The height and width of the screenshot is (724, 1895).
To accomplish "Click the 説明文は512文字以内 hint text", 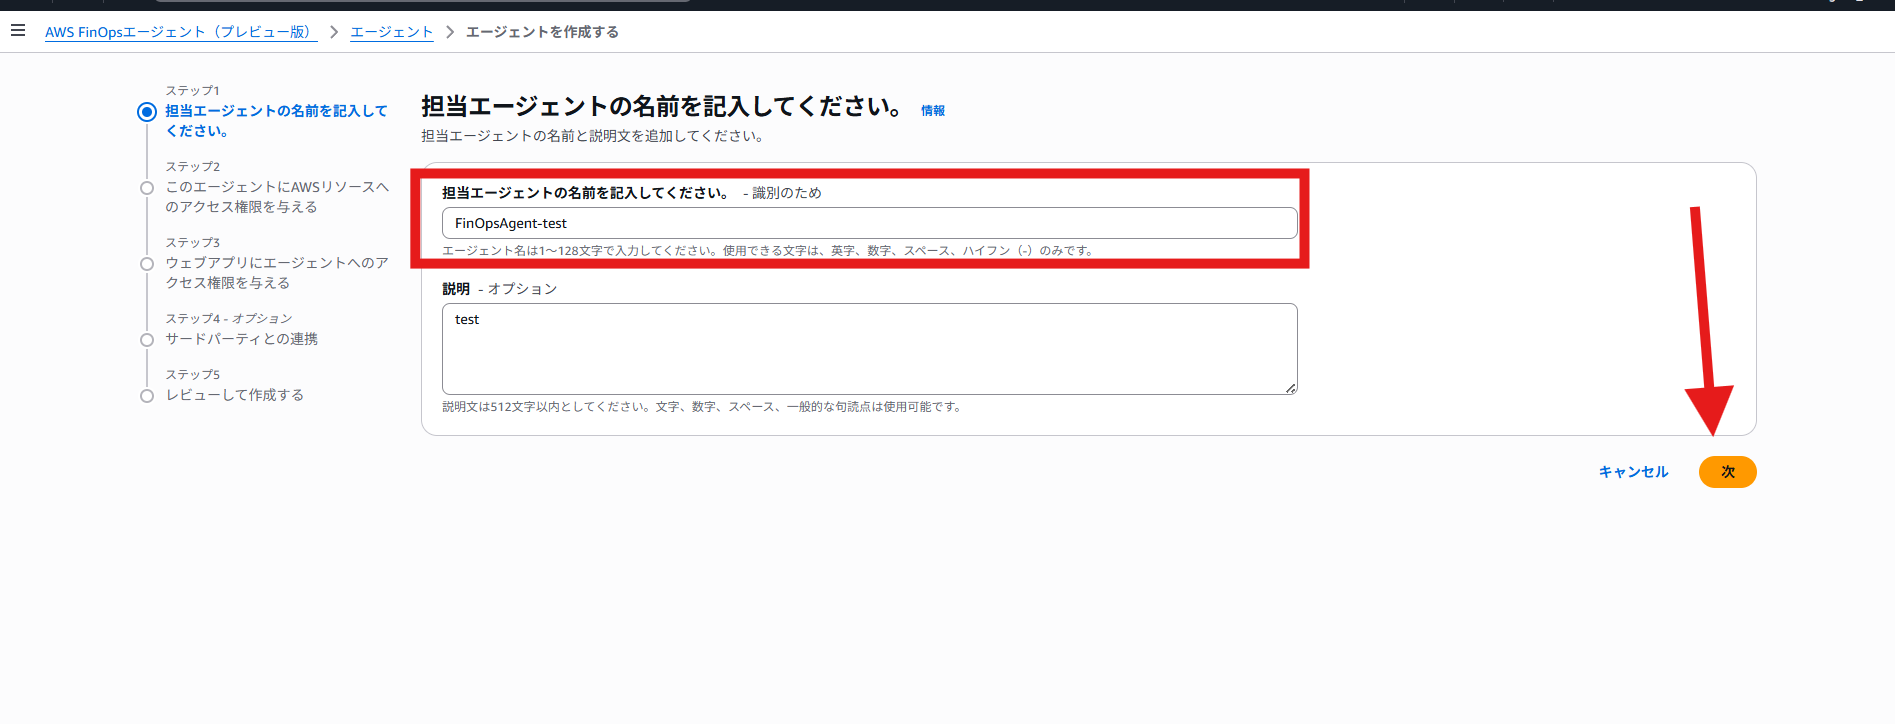I will 702,407.
